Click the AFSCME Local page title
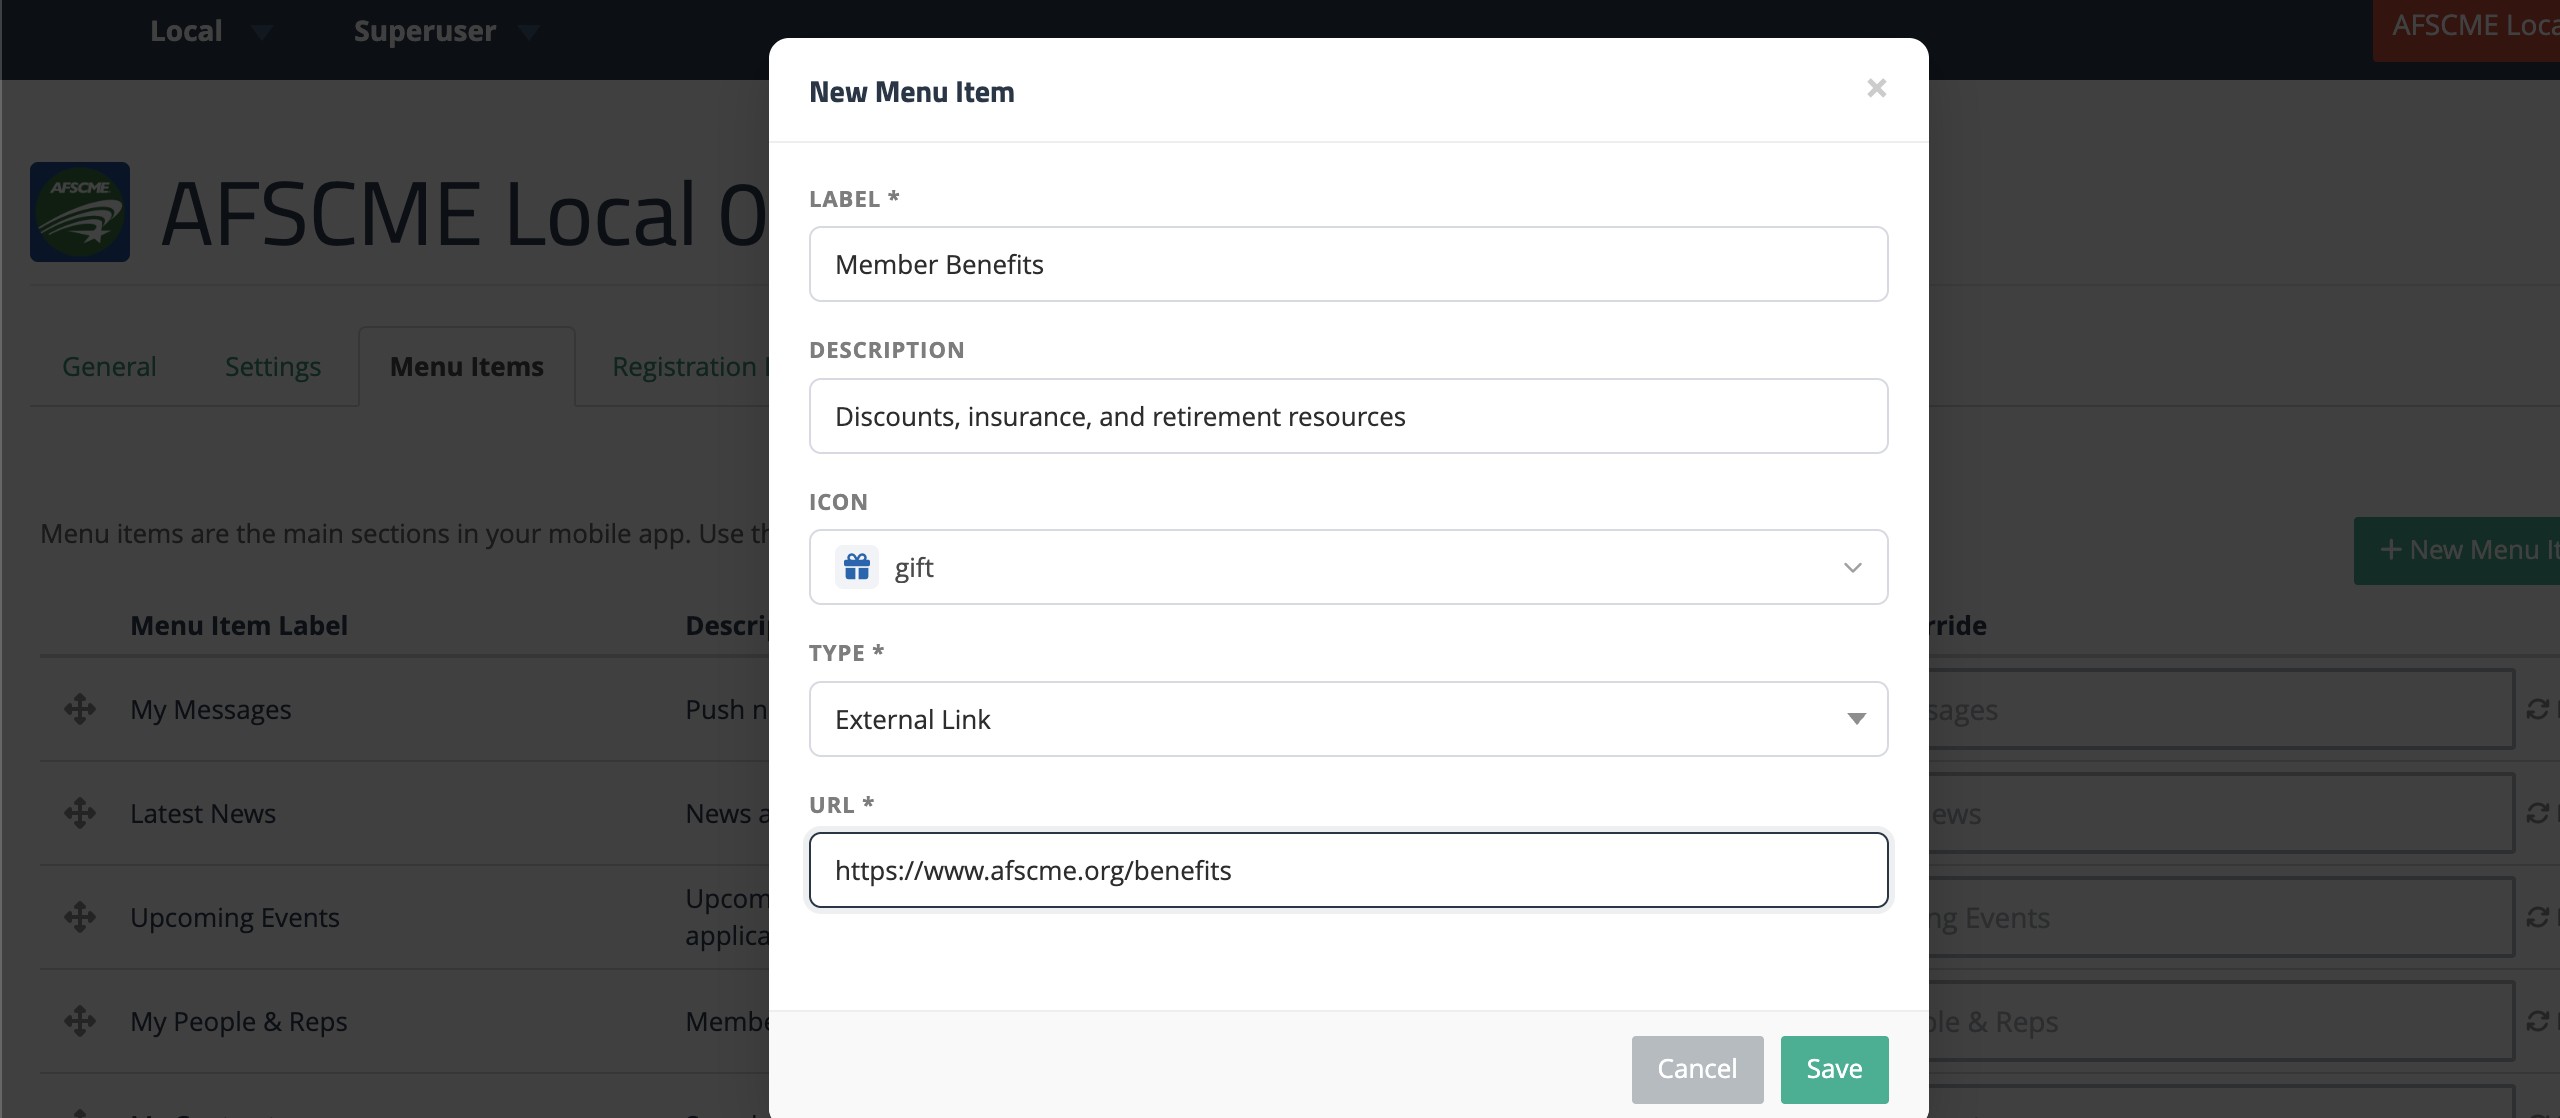The width and height of the screenshot is (2560, 1118). click(464, 213)
